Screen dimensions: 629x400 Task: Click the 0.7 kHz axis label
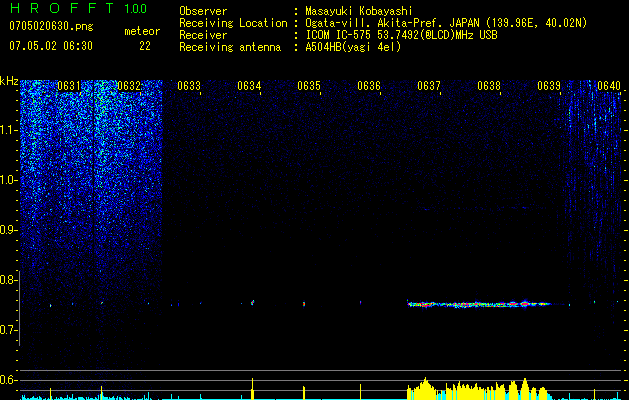[x=7, y=330]
